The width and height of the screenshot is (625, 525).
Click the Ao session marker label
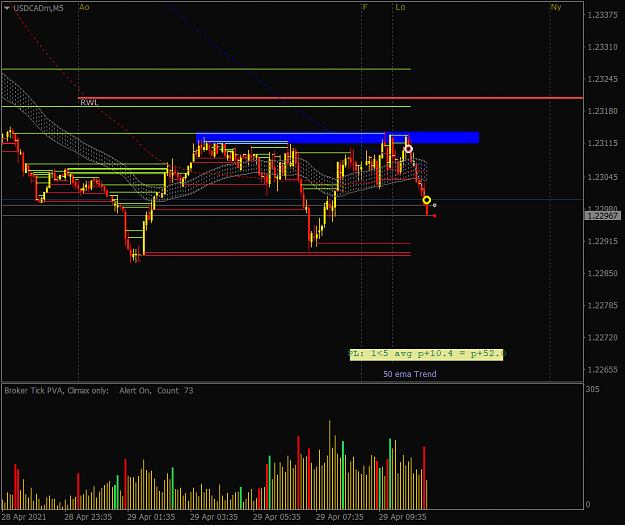84,7
